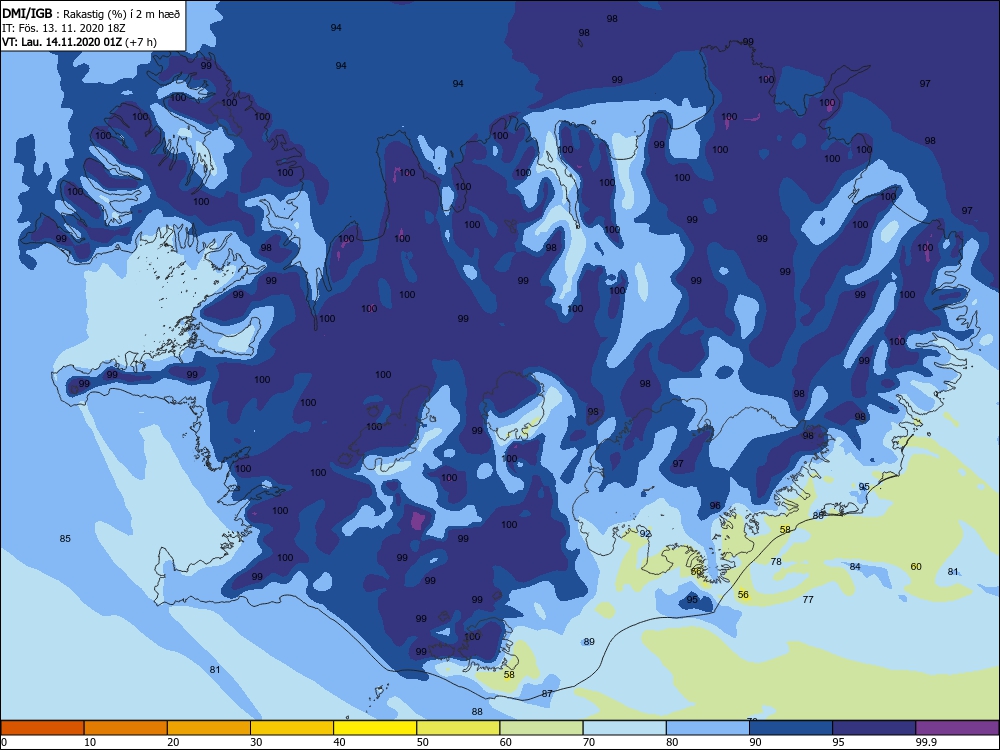Click the legend scale label '70'
This screenshot has height=750, width=1000.
pos(589,742)
